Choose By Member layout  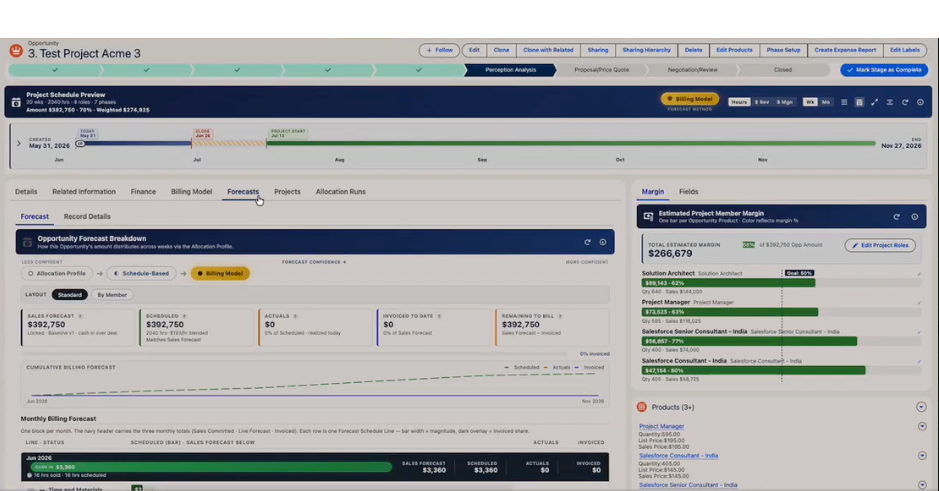coord(112,295)
